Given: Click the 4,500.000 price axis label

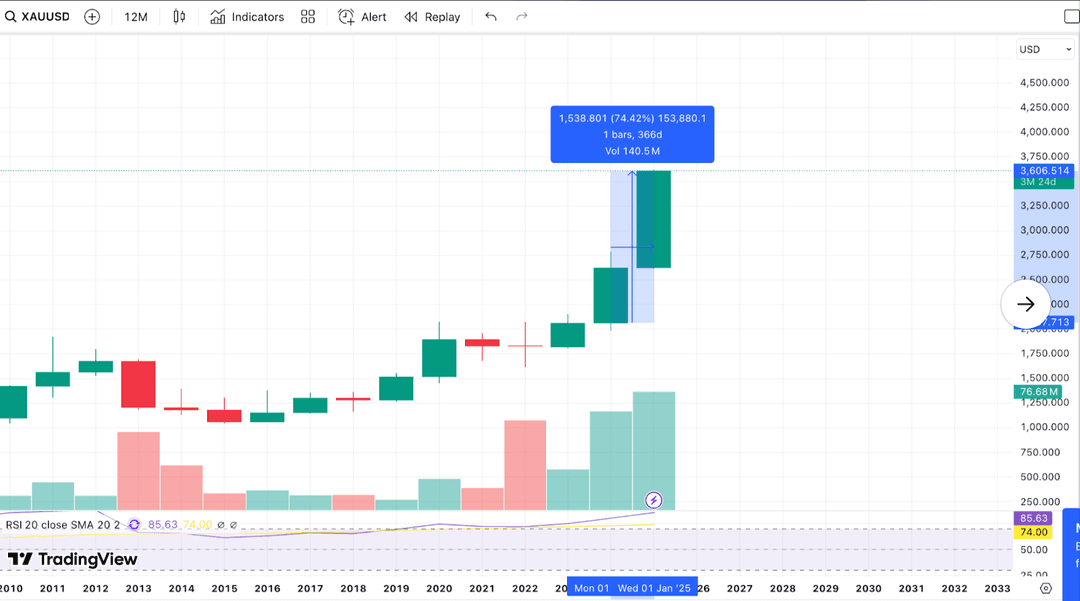Looking at the screenshot, I should 1044,83.
